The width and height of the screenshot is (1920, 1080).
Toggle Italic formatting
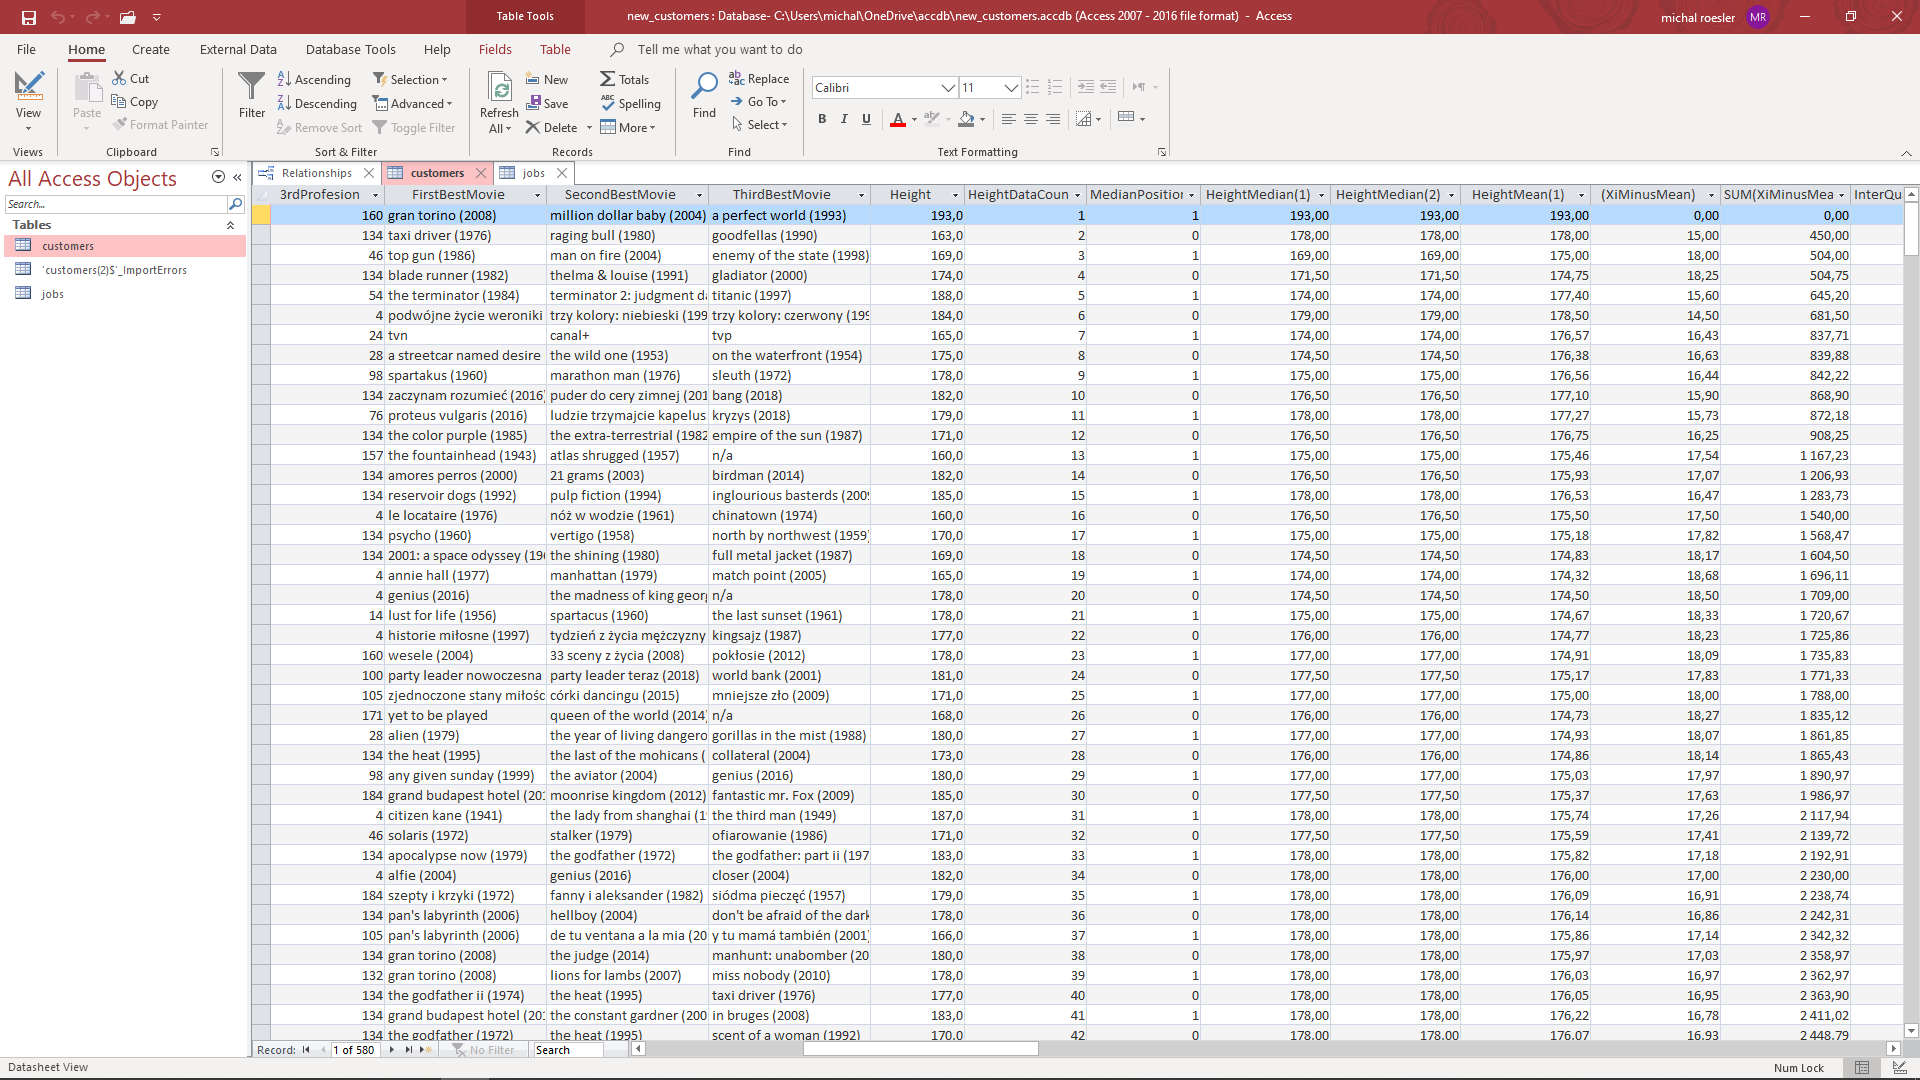pyautogui.click(x=844, y=119)
